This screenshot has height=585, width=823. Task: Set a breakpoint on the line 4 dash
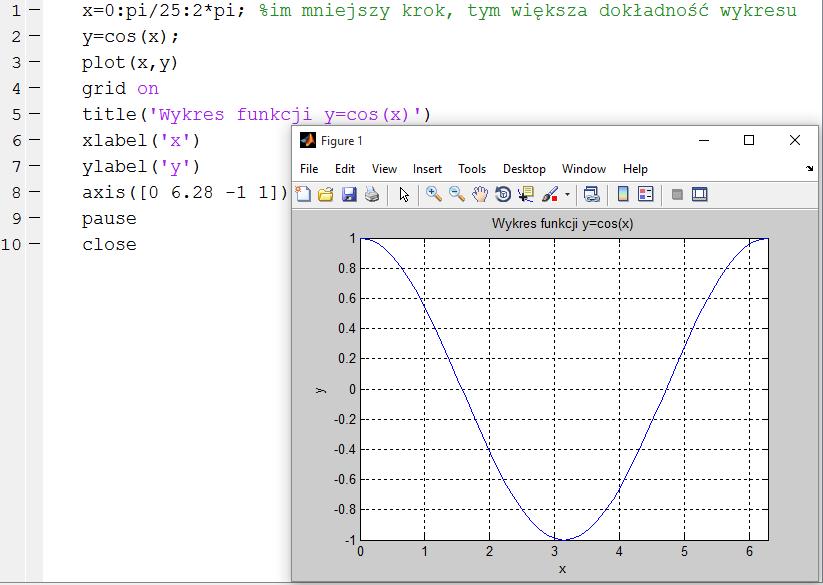(x=35, y=88)
